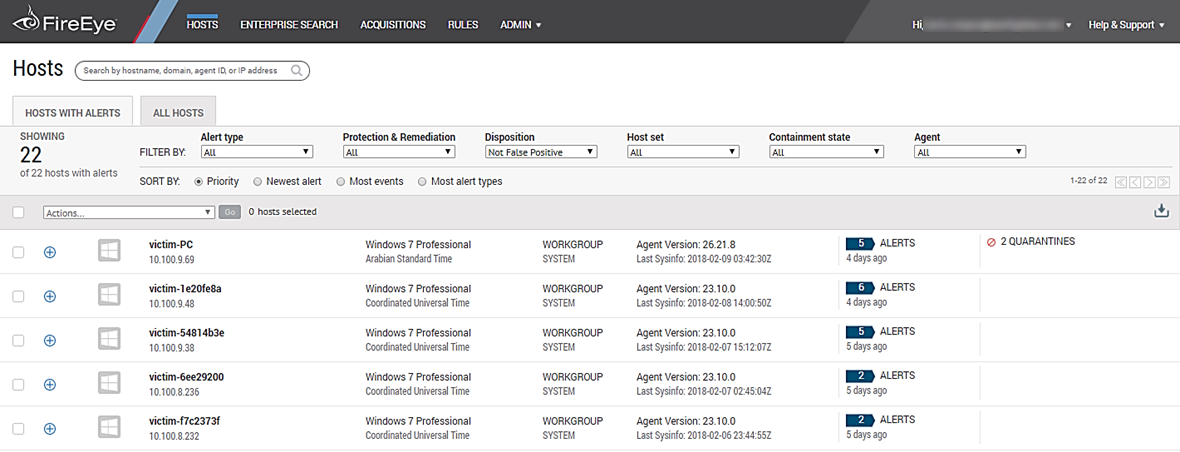Expand the Disposition dropdown
The image size is (1180, 452).
540,152
